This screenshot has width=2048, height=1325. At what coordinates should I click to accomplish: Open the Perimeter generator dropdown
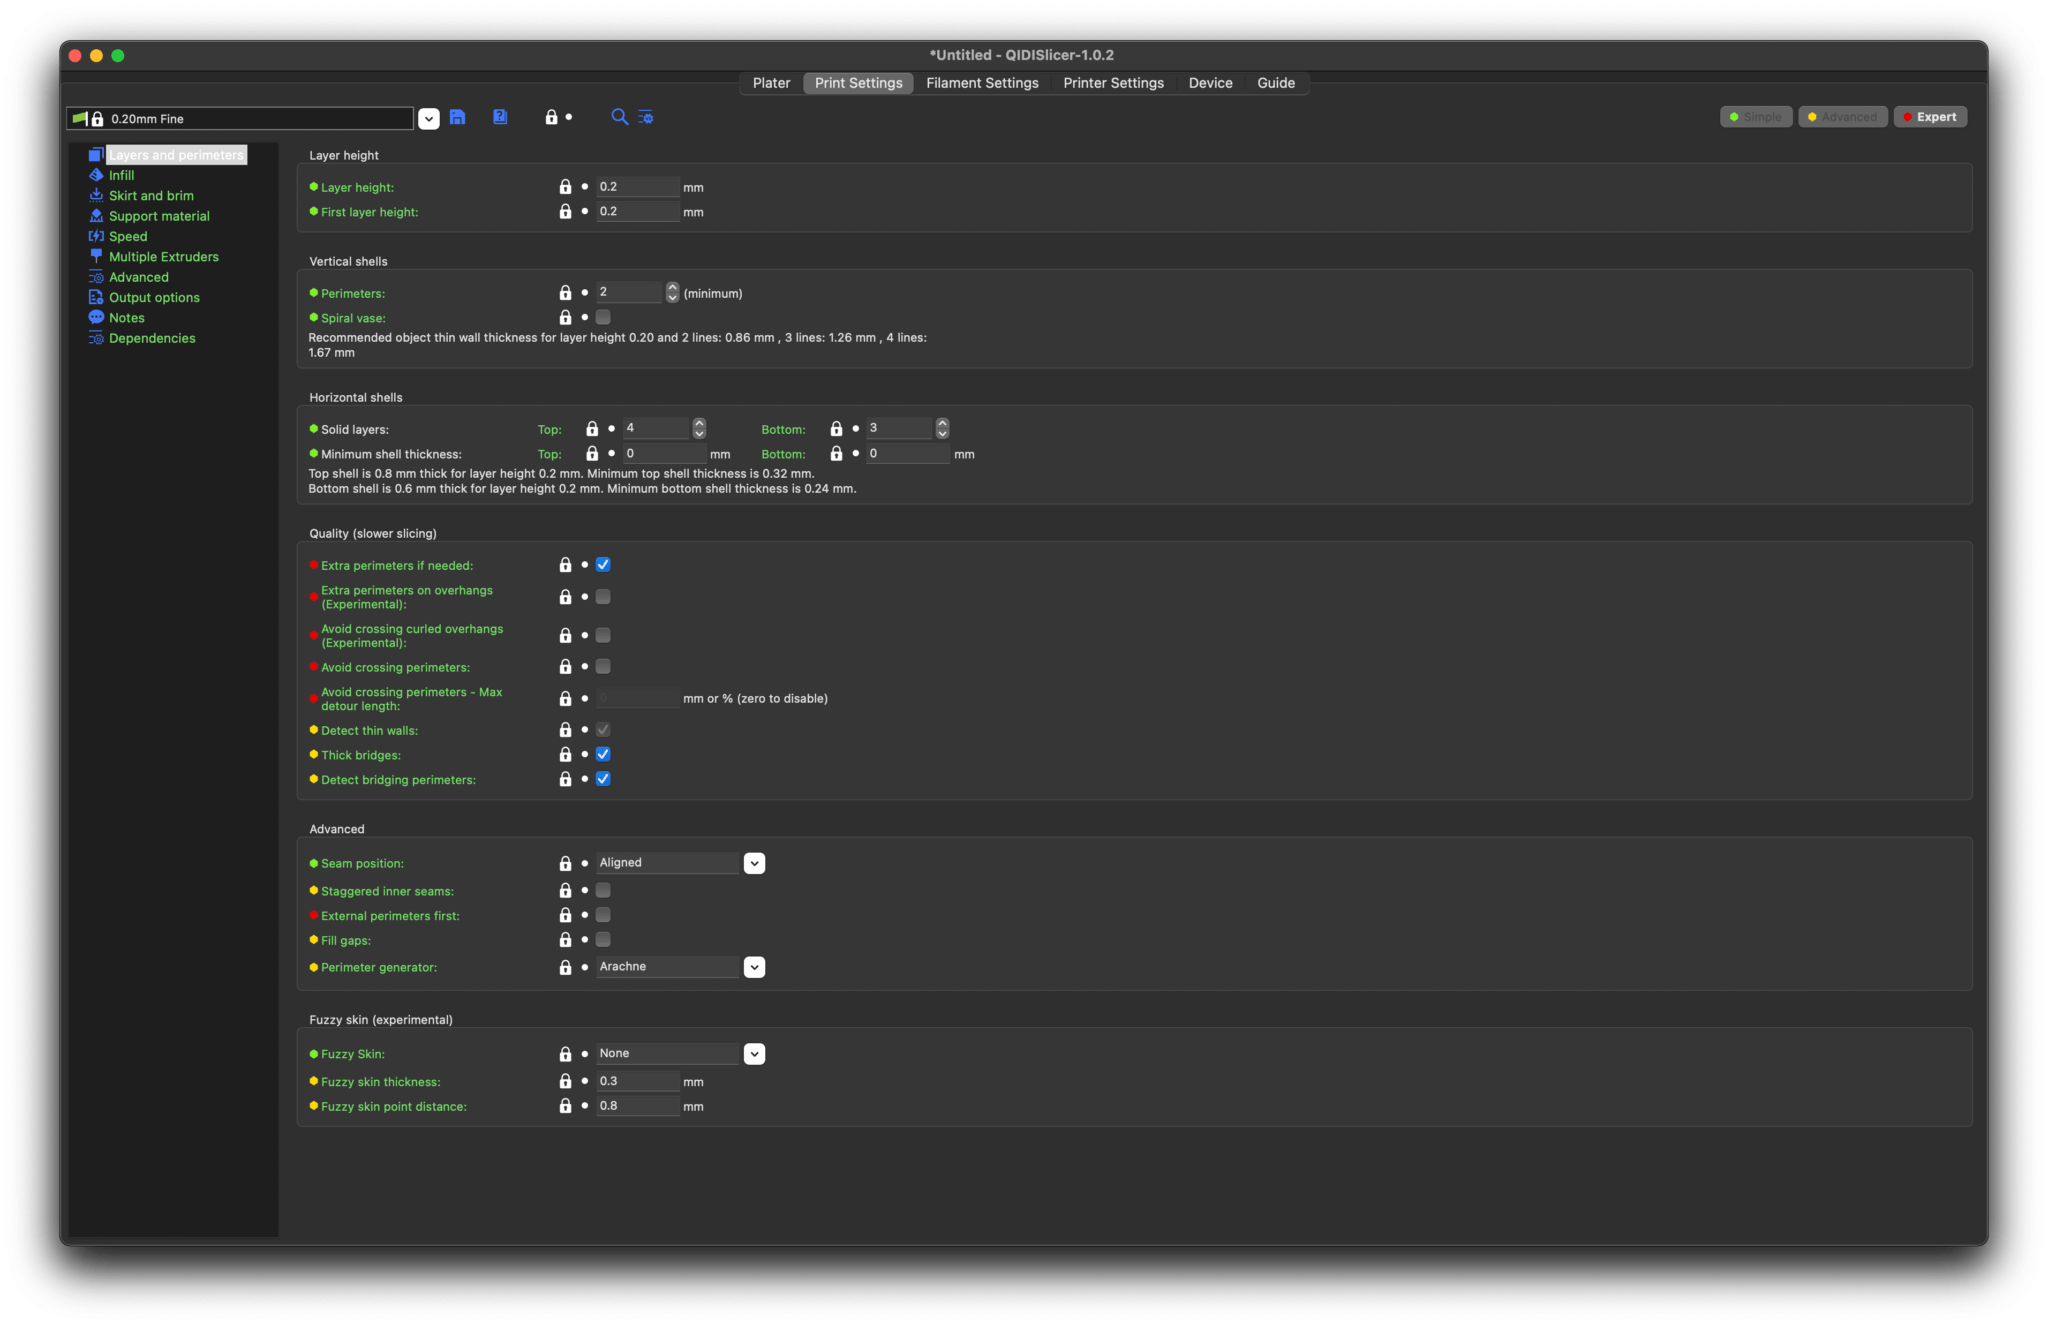[x=754, y=967]
